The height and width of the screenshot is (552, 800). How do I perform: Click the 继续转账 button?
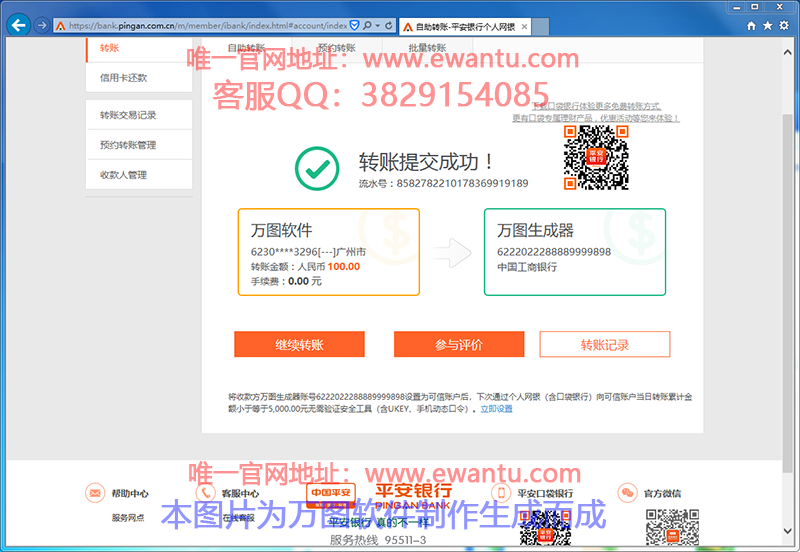point(299,344)
